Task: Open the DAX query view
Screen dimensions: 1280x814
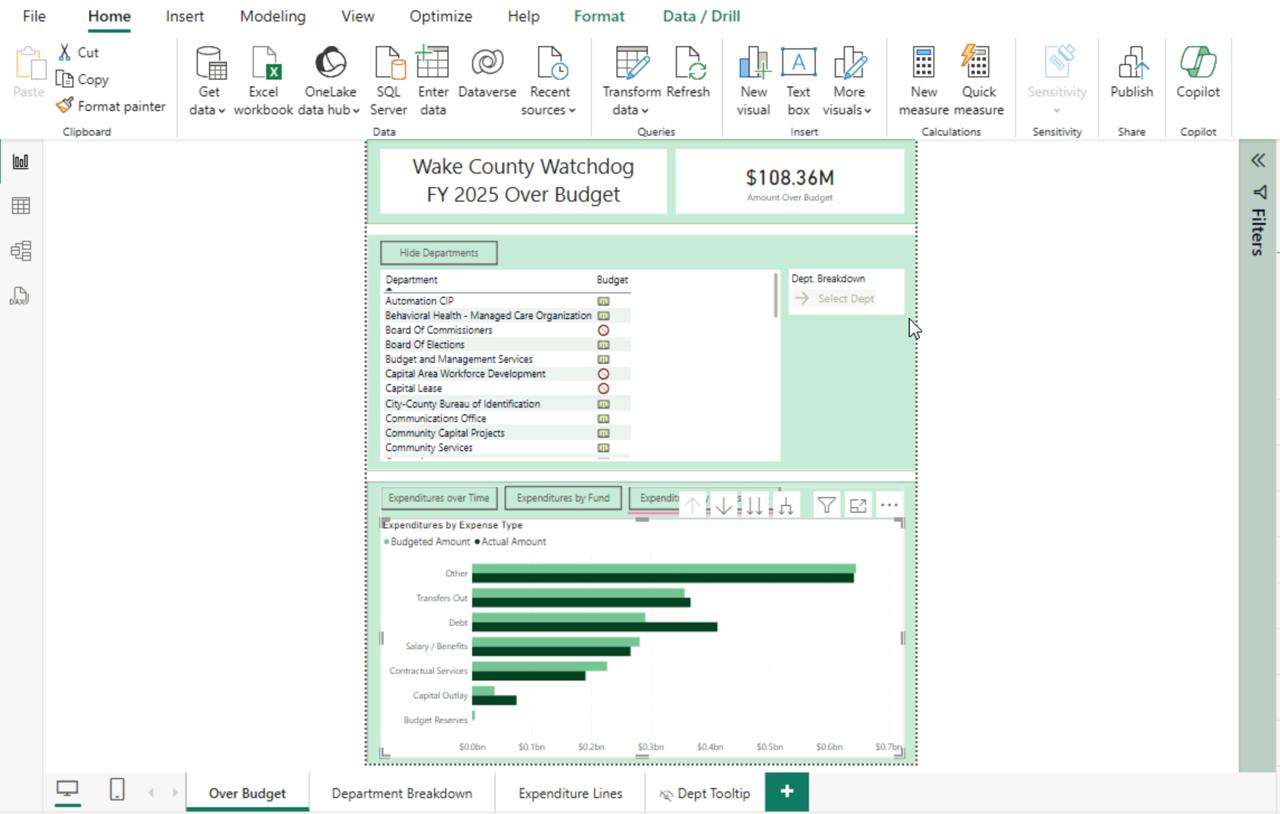Action: click(19, 296)
